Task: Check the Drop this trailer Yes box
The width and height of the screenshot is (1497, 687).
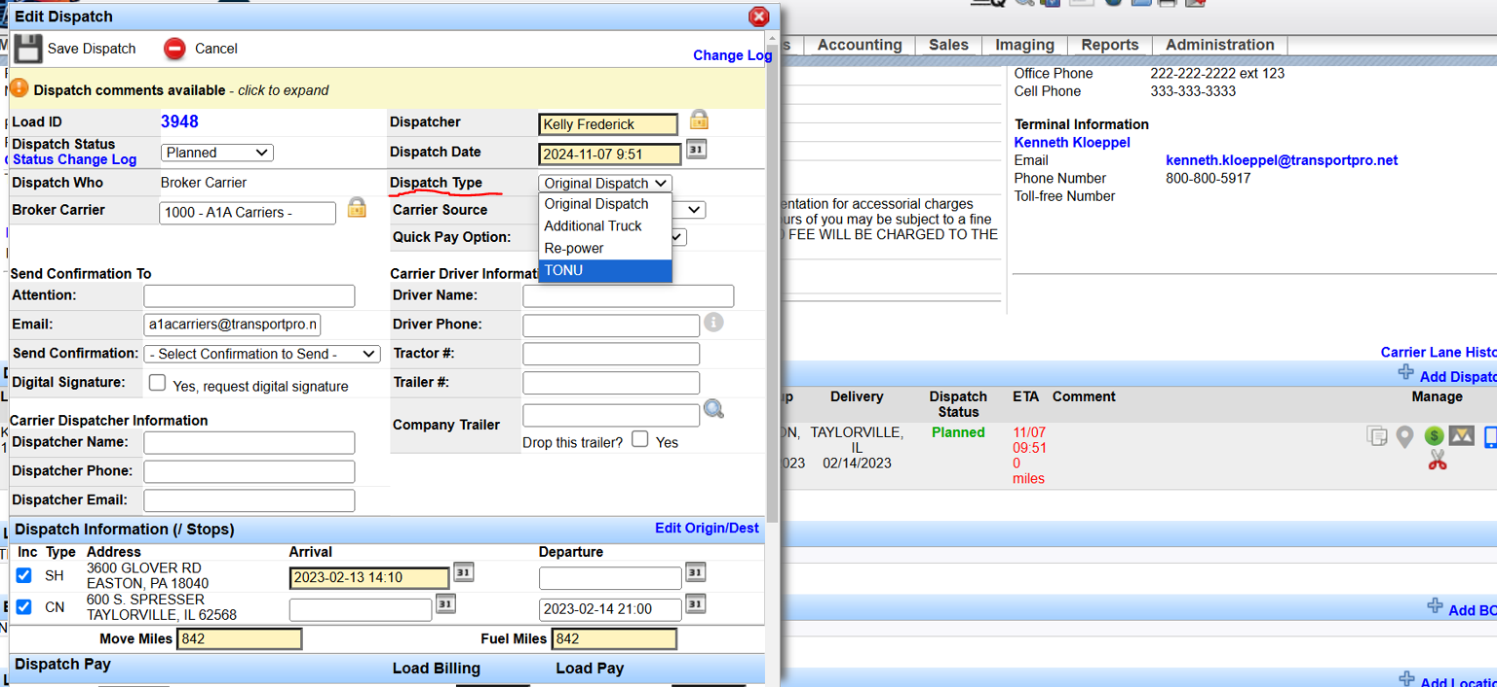Action: click(x=640, y=439)
